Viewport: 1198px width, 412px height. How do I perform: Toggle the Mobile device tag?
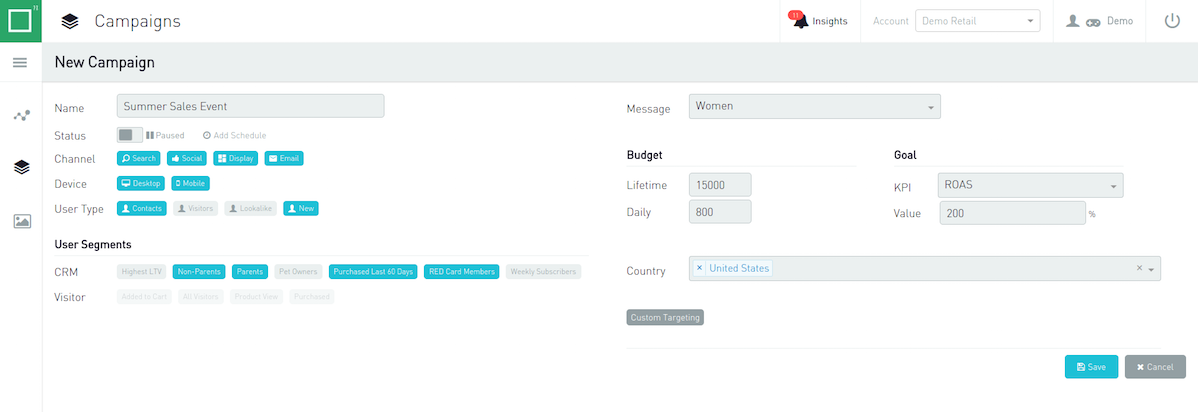[x=190, y=183]
